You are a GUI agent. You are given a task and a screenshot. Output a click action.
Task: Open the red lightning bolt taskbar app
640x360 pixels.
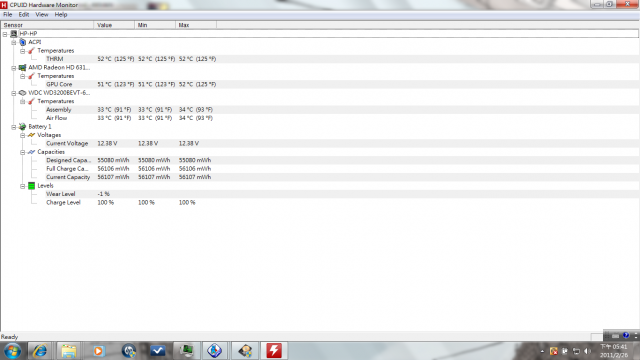pyautogui.click(x=274, y=351)
